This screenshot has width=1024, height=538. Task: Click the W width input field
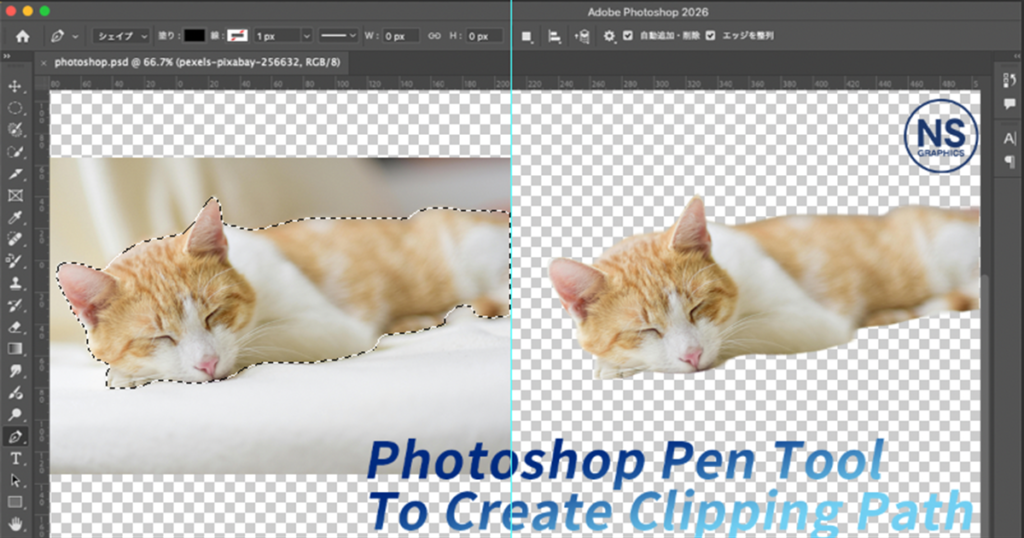tap(401, 36)
